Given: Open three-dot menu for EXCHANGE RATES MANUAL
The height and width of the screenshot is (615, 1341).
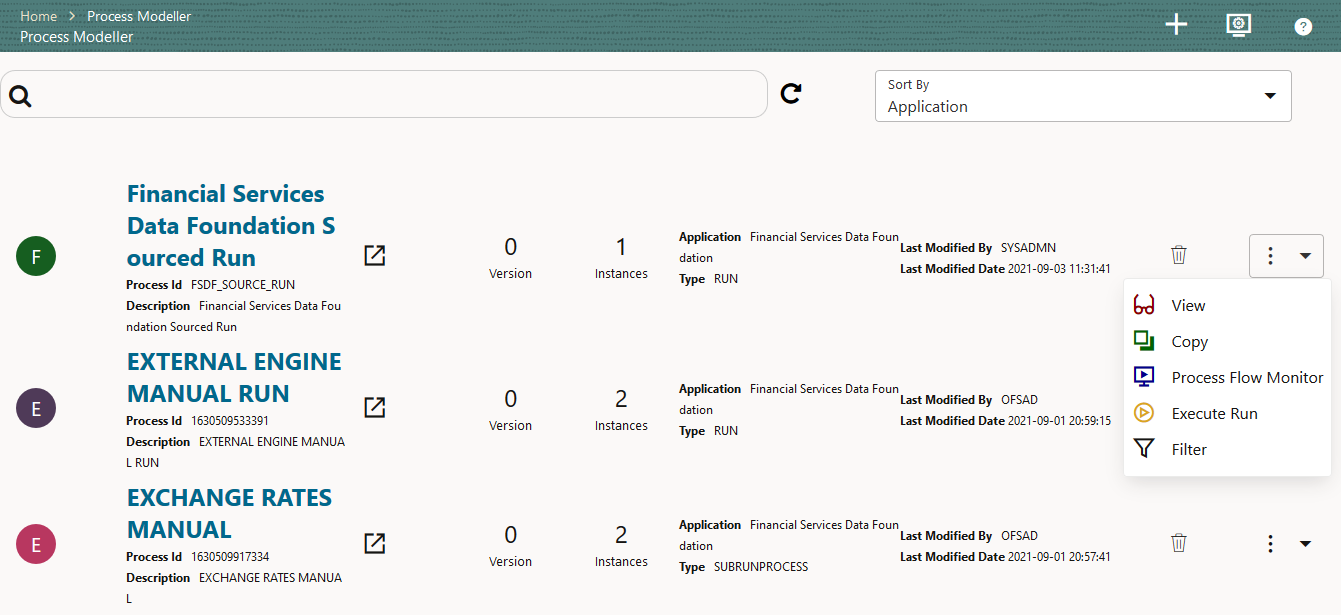Looking at the screenshot, I should pyautogui.click(x=1270, y=544).
